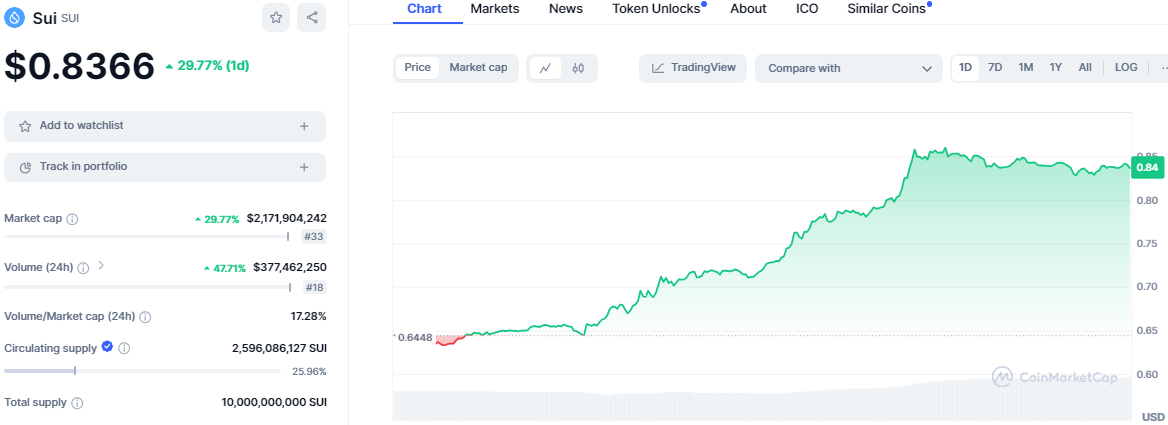The height and width of the screenshot is (425, 1168).
Task: Switch to candlestick chart icon
Action: click(x=578, y=68)
